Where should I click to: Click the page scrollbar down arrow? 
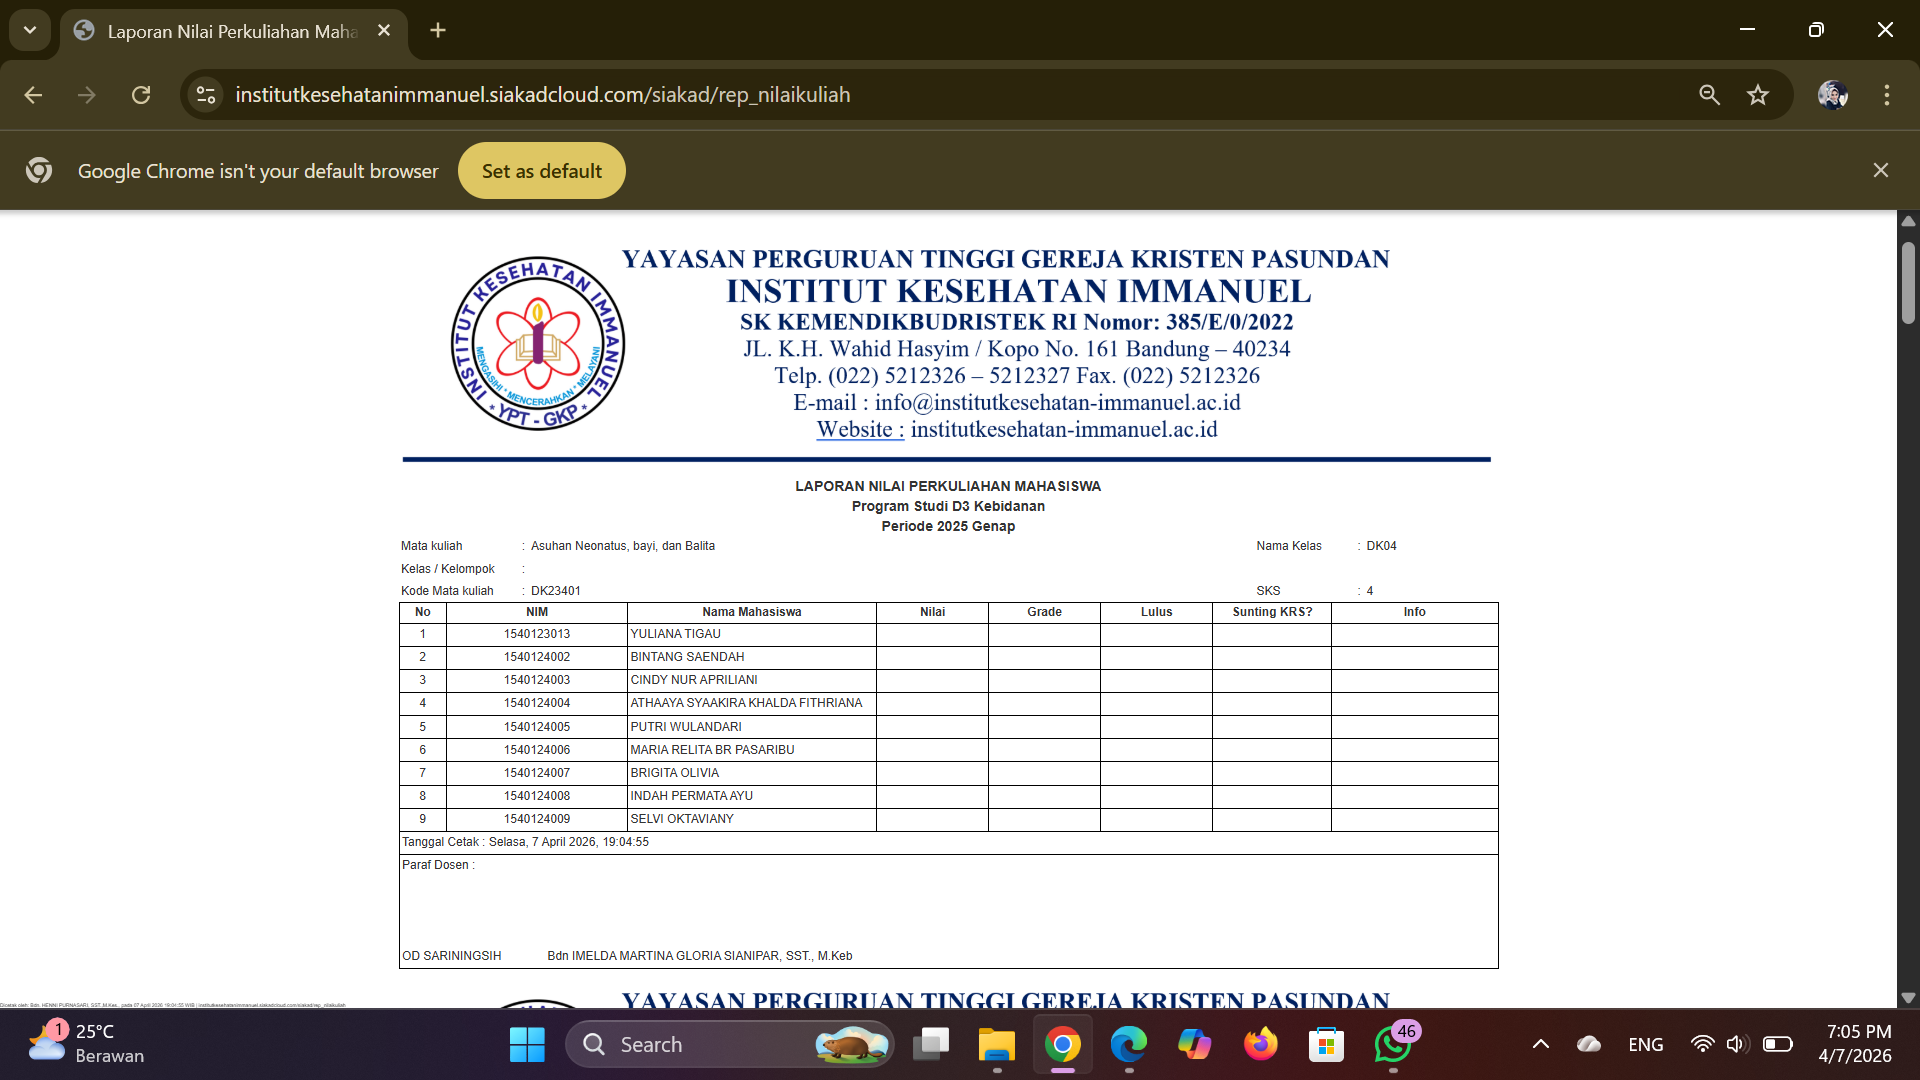coord(1908,998)
